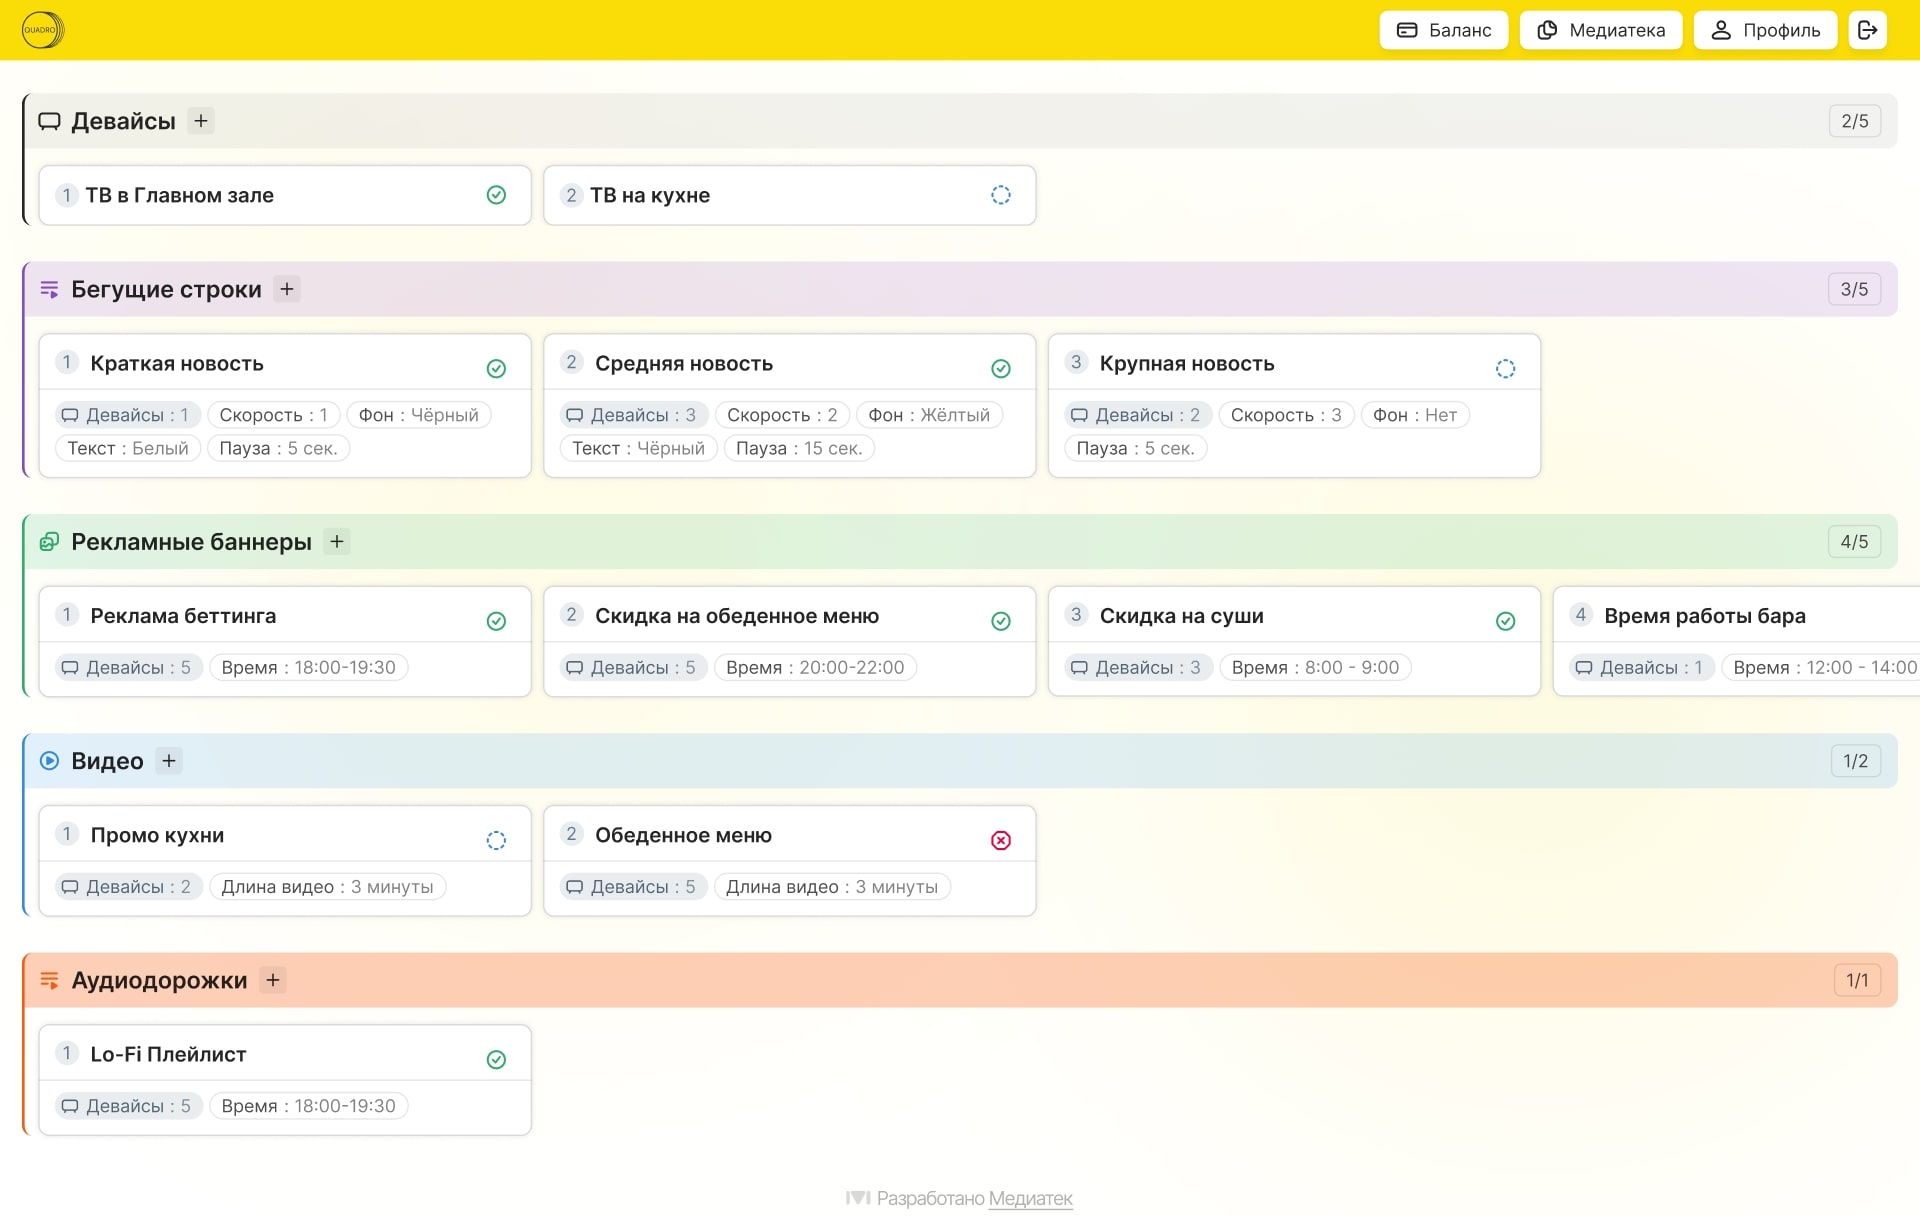Select Скидка на суши banner title
This screenshot has height=1216, width=1920.
click(1181, 616)
